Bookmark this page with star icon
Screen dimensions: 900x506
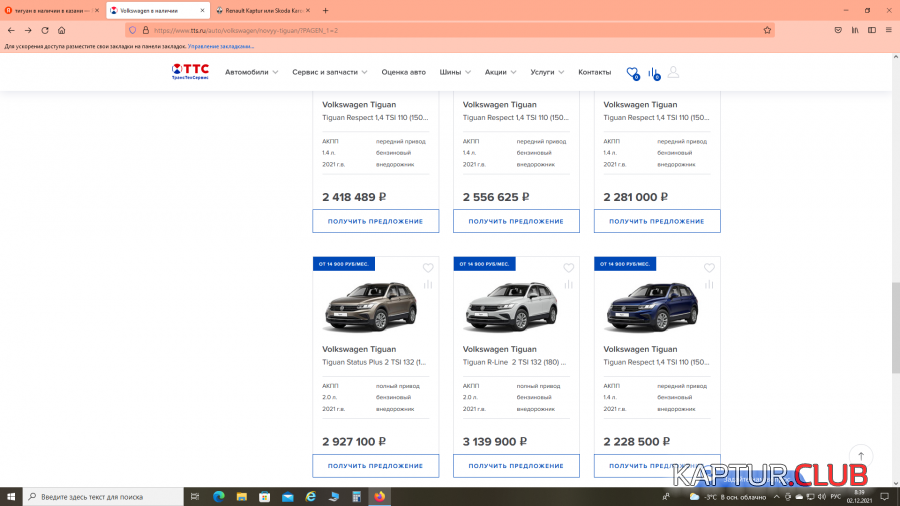pos(767,30)
